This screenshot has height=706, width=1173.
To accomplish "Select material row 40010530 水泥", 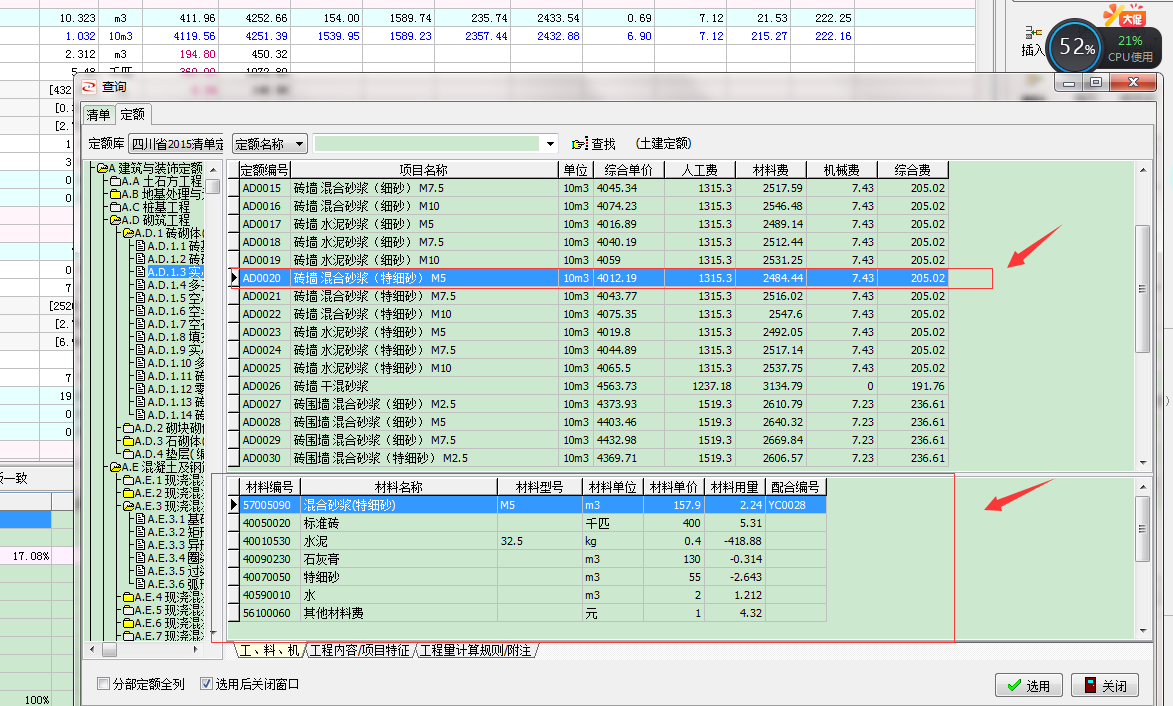I will click(x=533, y=541).
